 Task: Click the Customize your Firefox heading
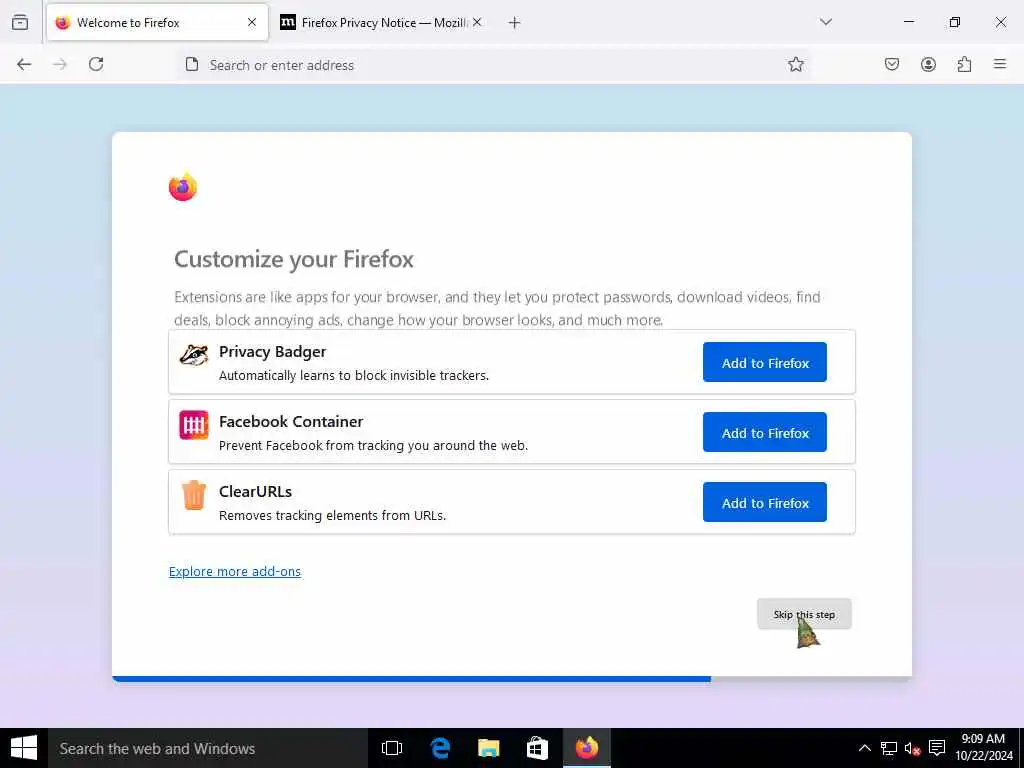click(294, 259)
